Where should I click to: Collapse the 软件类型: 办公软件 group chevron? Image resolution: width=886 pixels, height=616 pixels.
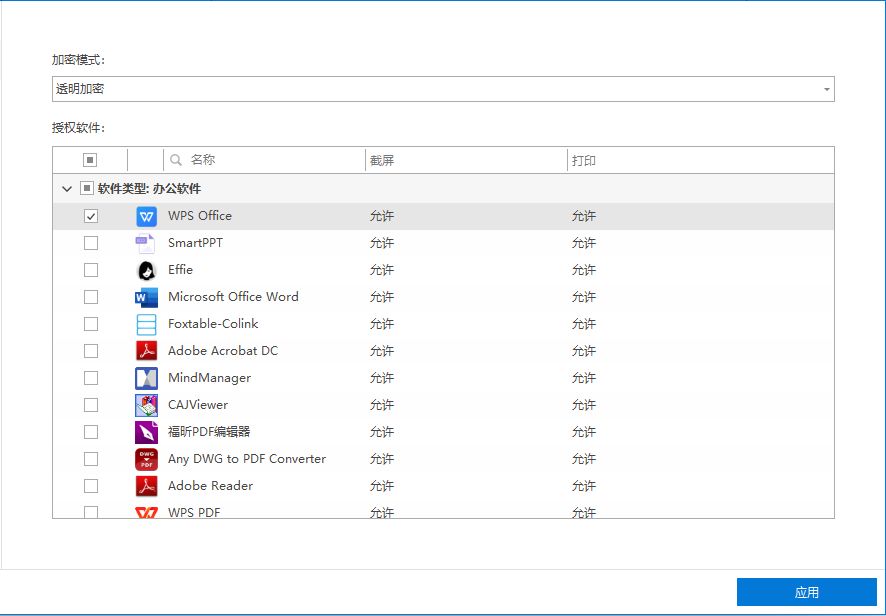(x=67, y=189)
